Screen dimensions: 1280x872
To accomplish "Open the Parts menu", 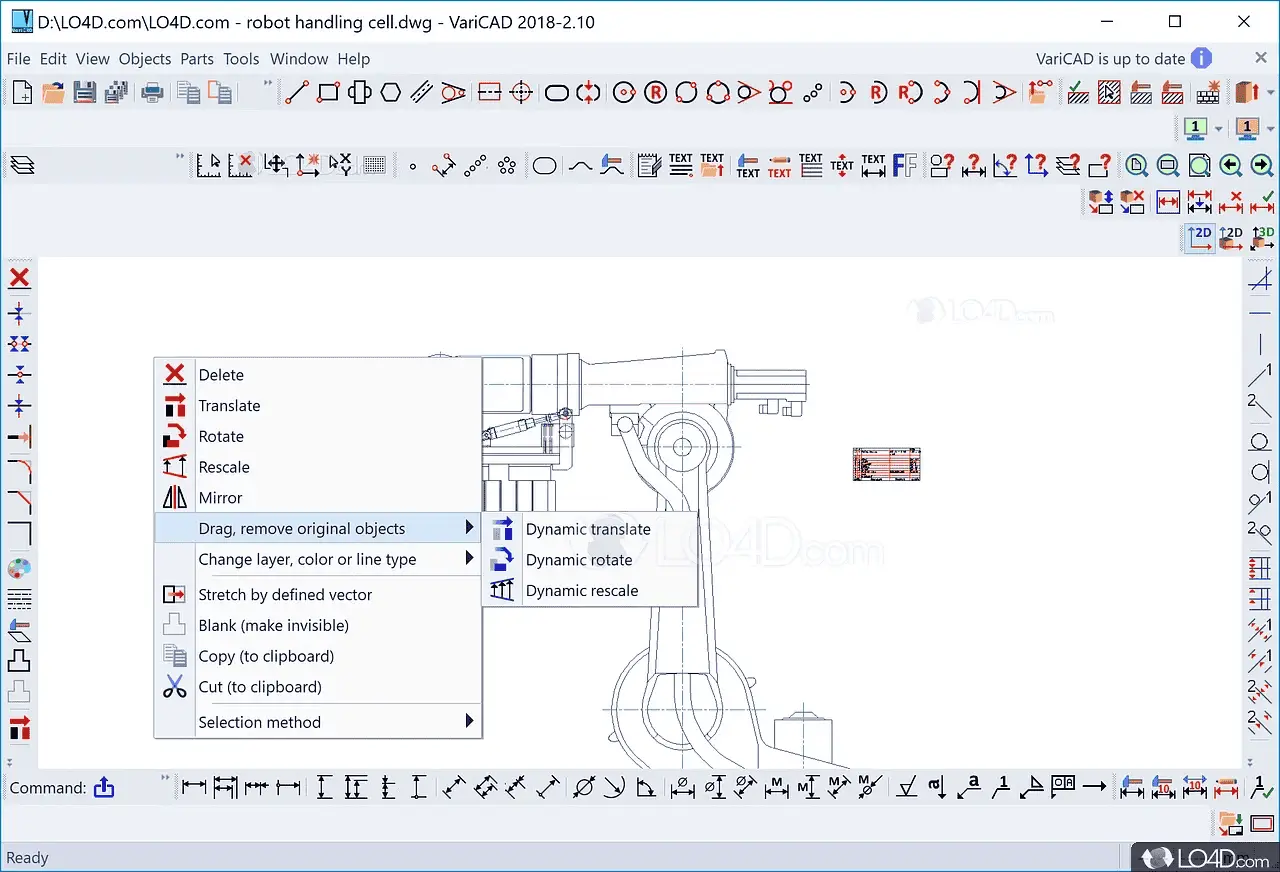I will pos(197,59).
